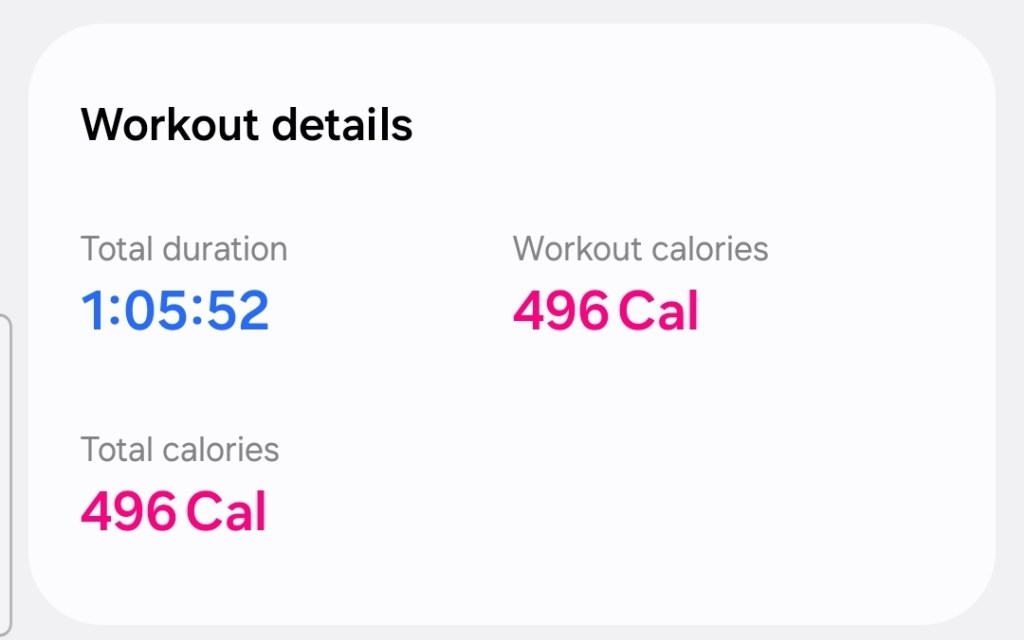Click the number 496 under Total calories

(x=128, y=511)
